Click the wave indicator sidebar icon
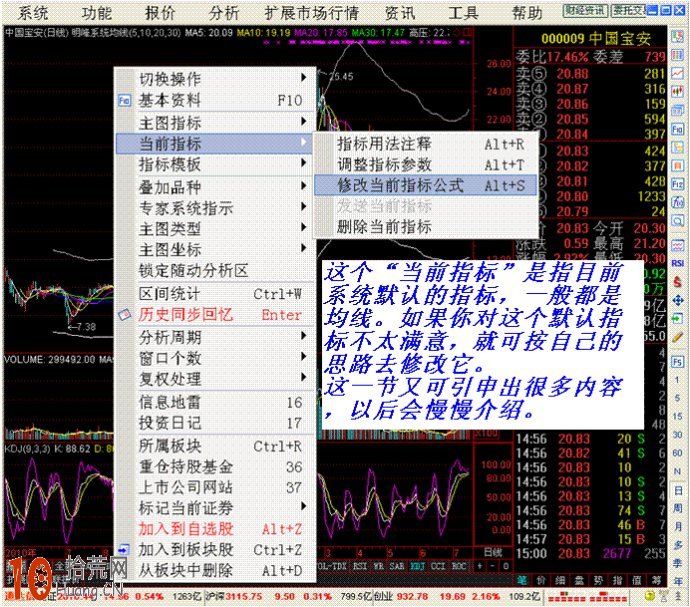690x607 pixels. [x=677, y=245]
